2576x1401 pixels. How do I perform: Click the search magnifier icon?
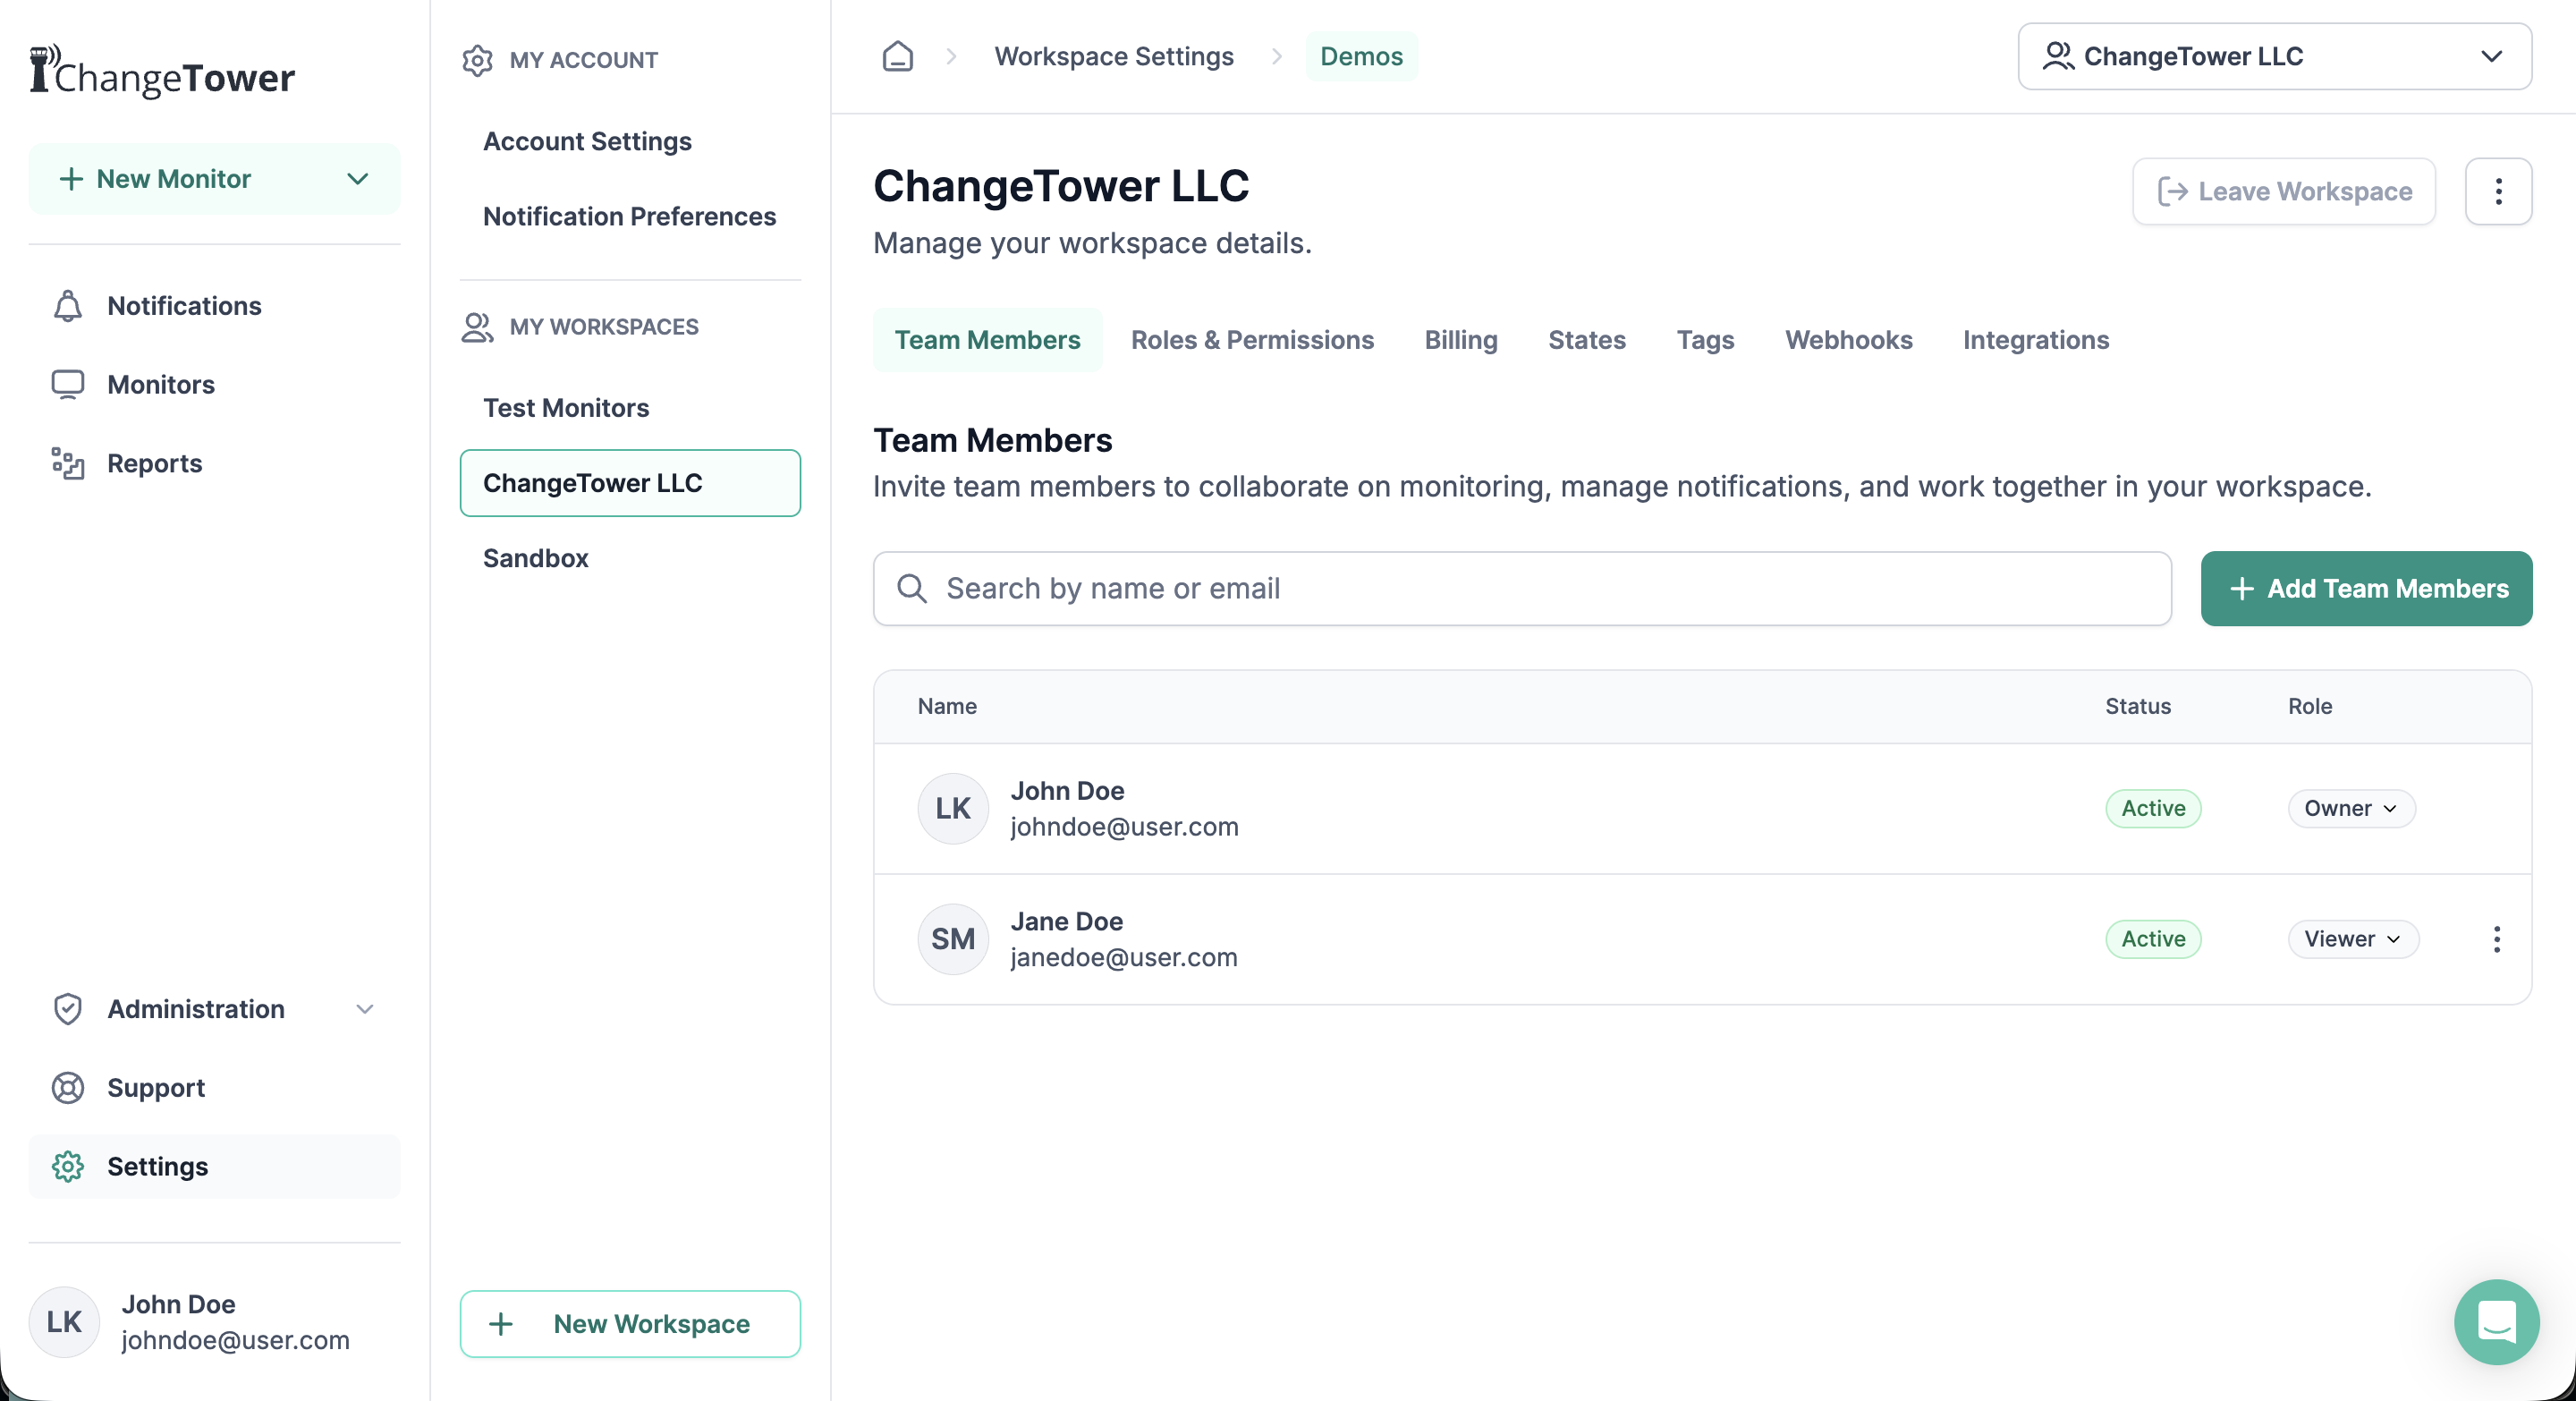pyautogui.click(x=911, y=589)
